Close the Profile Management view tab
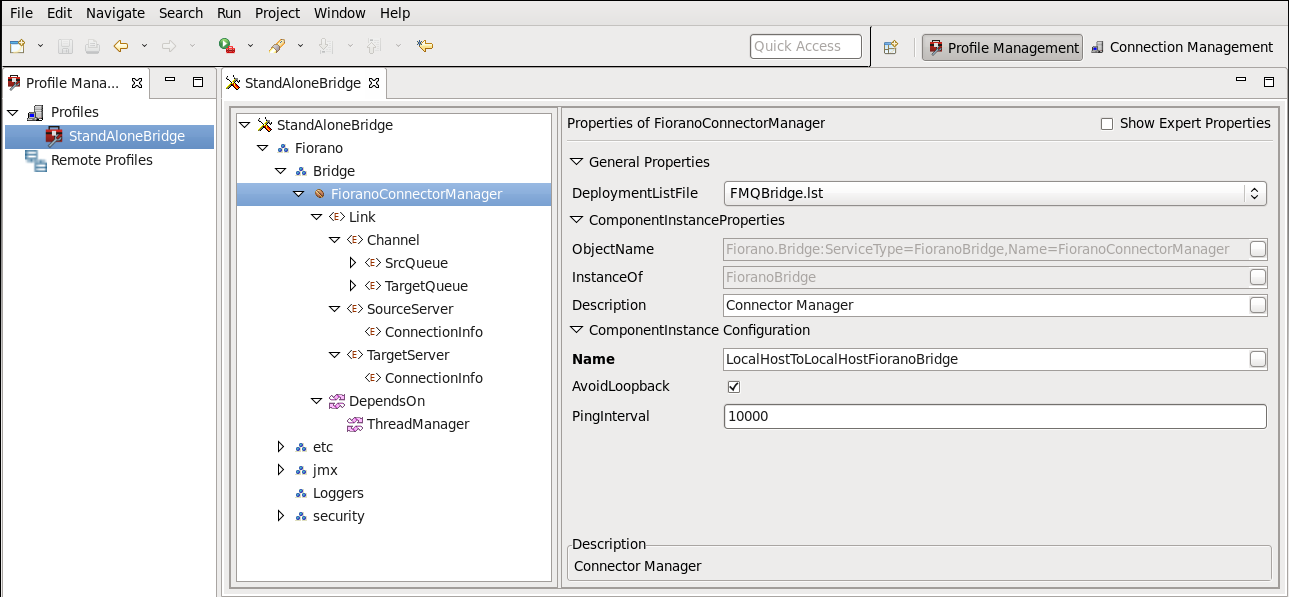The image size is (1289, 597). pyautogui.click(x=137, y=83)
